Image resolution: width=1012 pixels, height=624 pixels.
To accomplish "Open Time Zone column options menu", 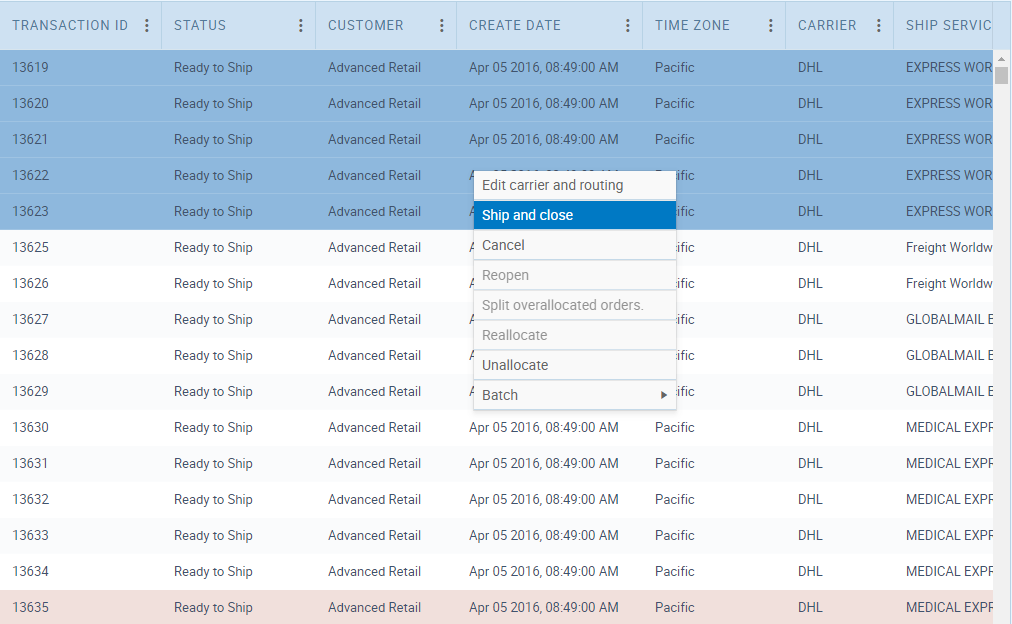I will (x=770, y=26).
